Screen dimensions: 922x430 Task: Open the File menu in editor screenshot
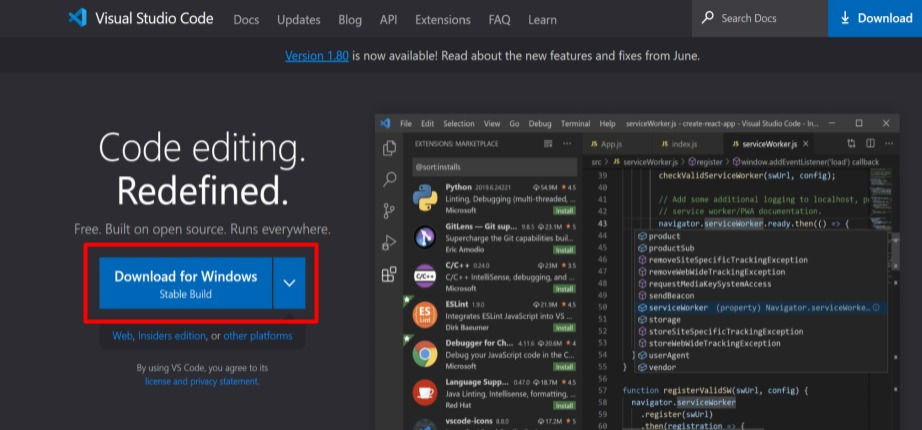click(406, 124)
